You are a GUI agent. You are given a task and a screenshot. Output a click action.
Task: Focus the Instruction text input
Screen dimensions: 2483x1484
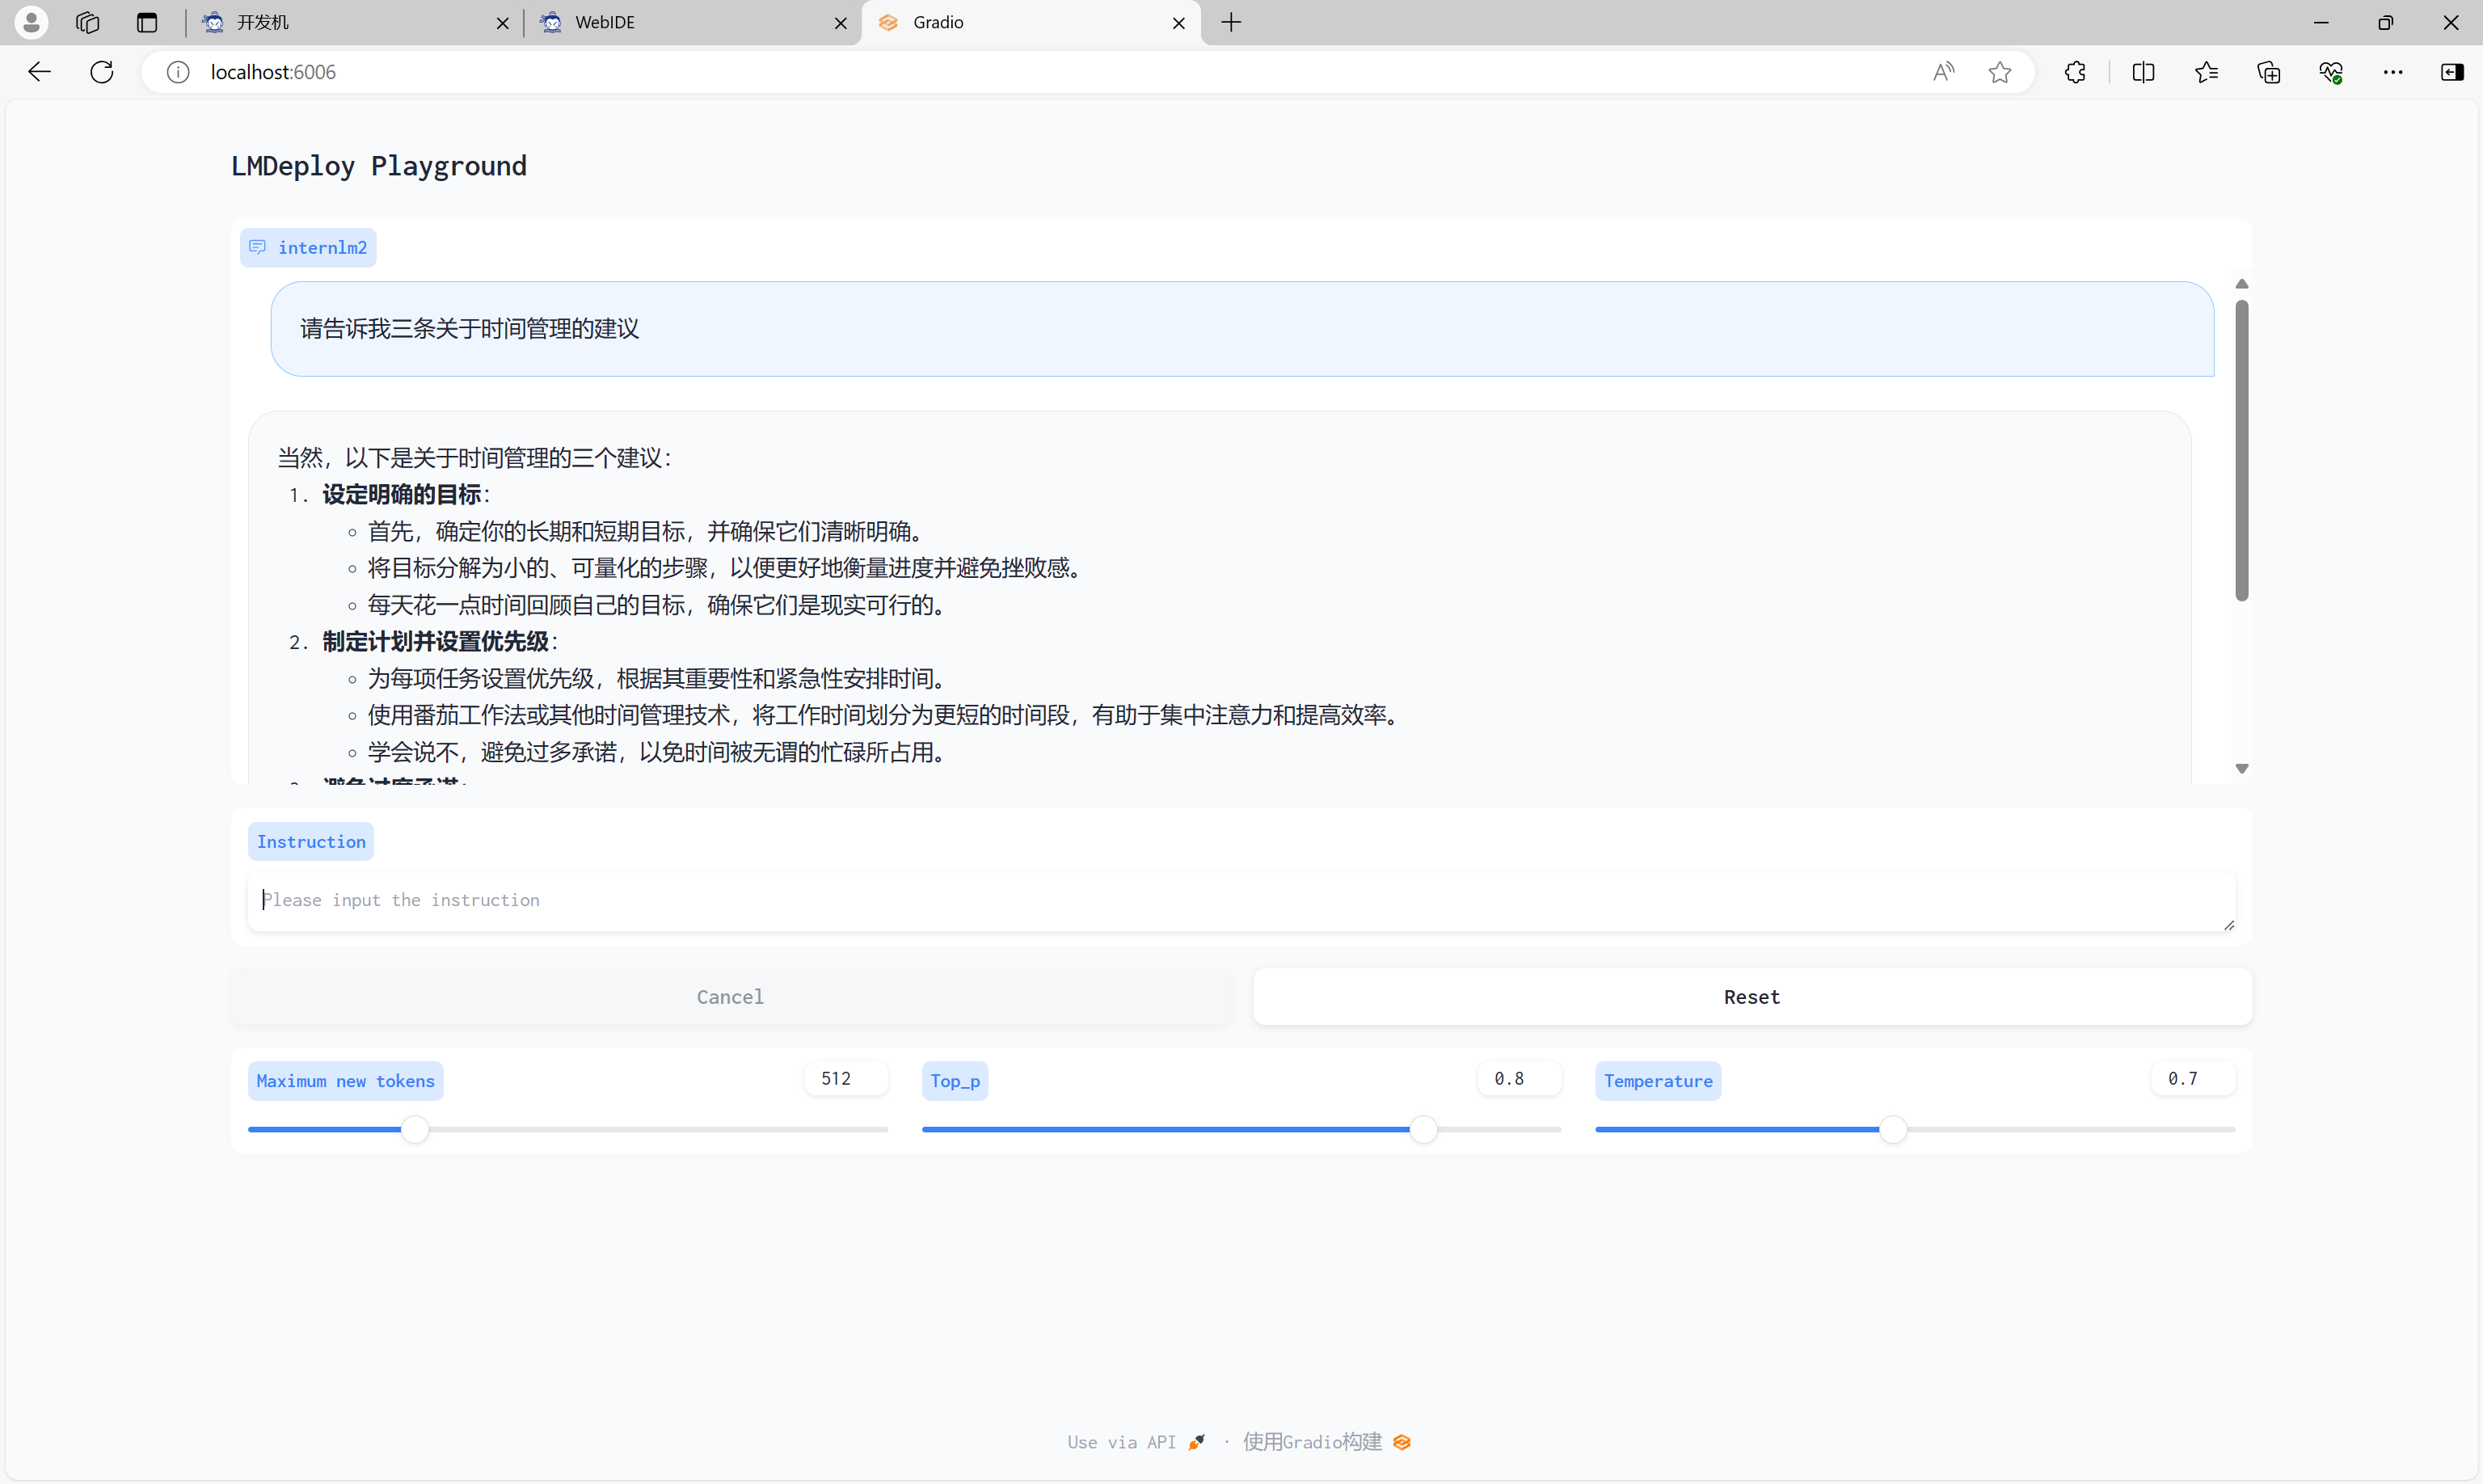tap(1241, 900)
